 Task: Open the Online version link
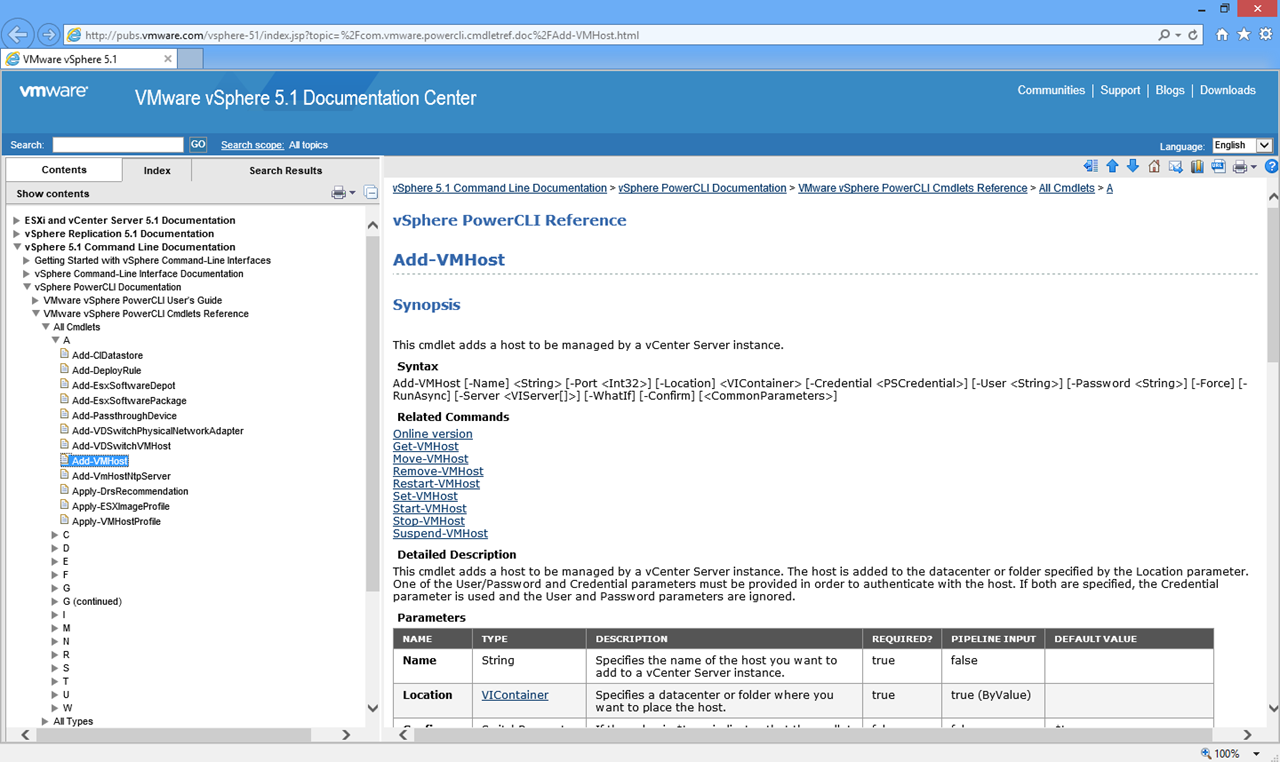click(433, 434)
